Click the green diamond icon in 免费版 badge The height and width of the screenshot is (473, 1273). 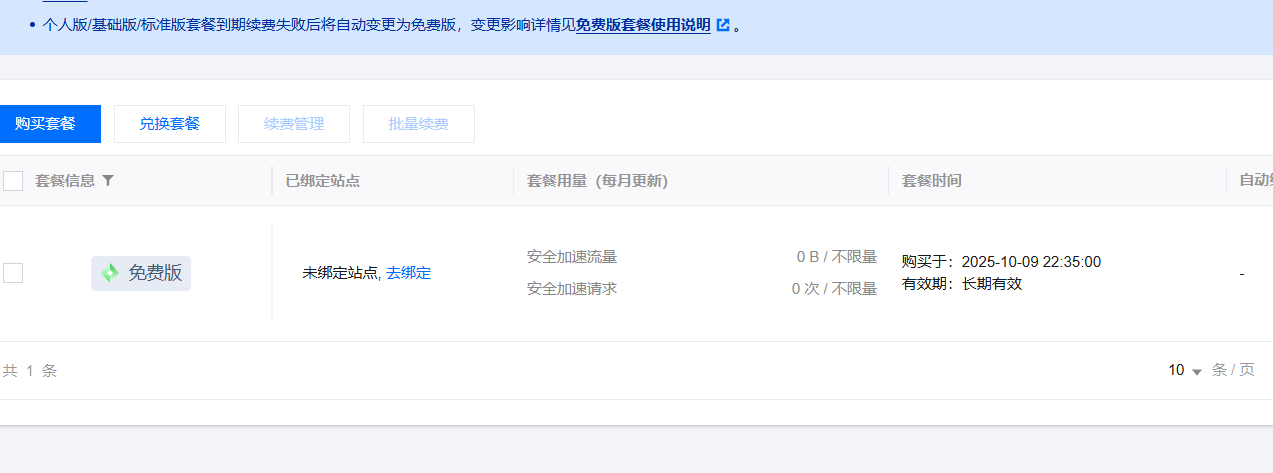(x=110, y=273)
